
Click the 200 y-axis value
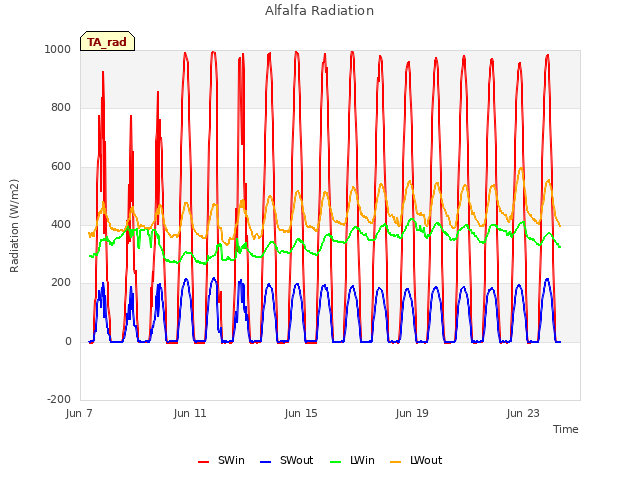(x=61, y=282)
